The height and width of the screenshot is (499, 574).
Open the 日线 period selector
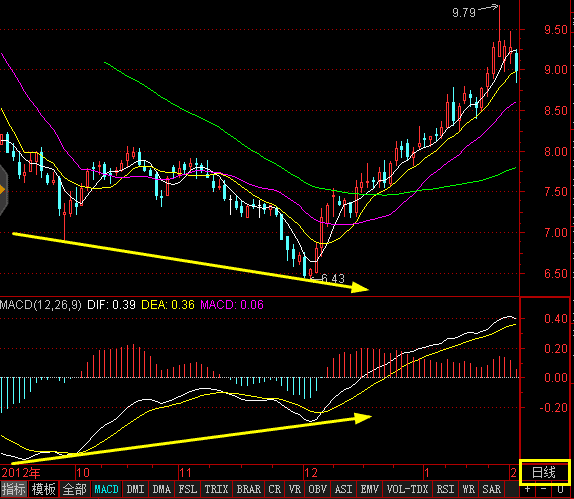click(x=544, y=472)
